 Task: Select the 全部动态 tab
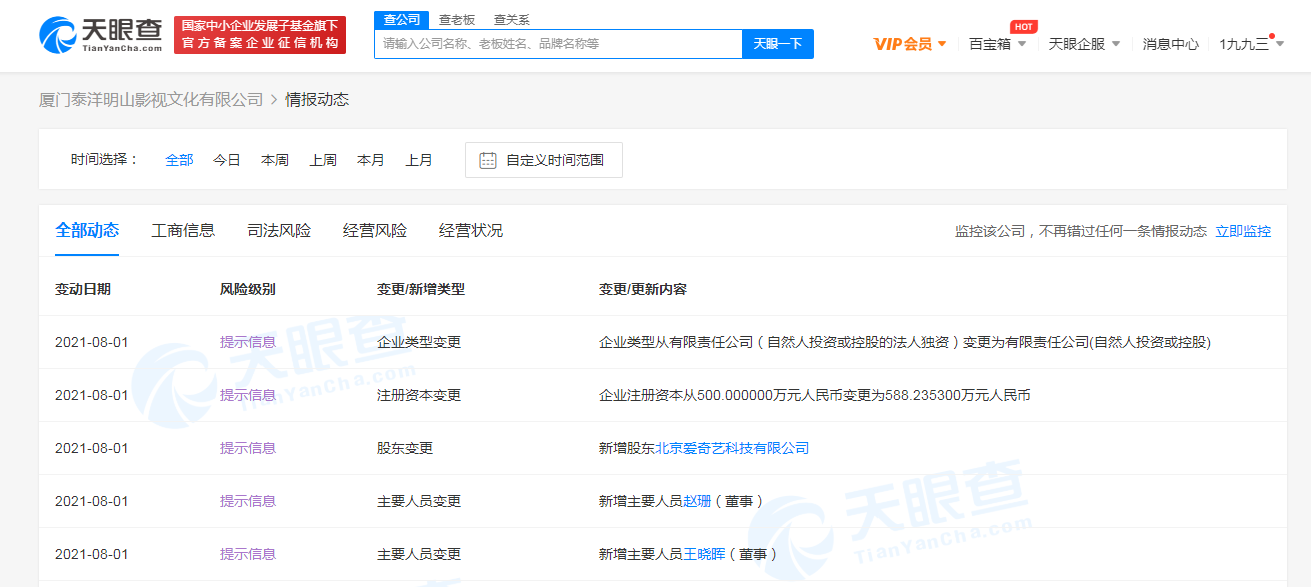click(x=87, y=230)
